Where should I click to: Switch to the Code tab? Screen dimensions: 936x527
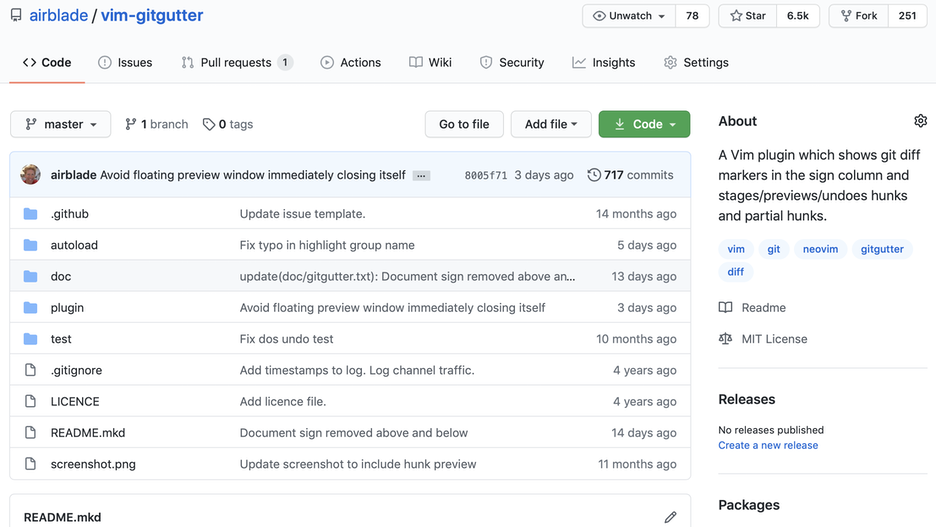click(x=47, y=63)
